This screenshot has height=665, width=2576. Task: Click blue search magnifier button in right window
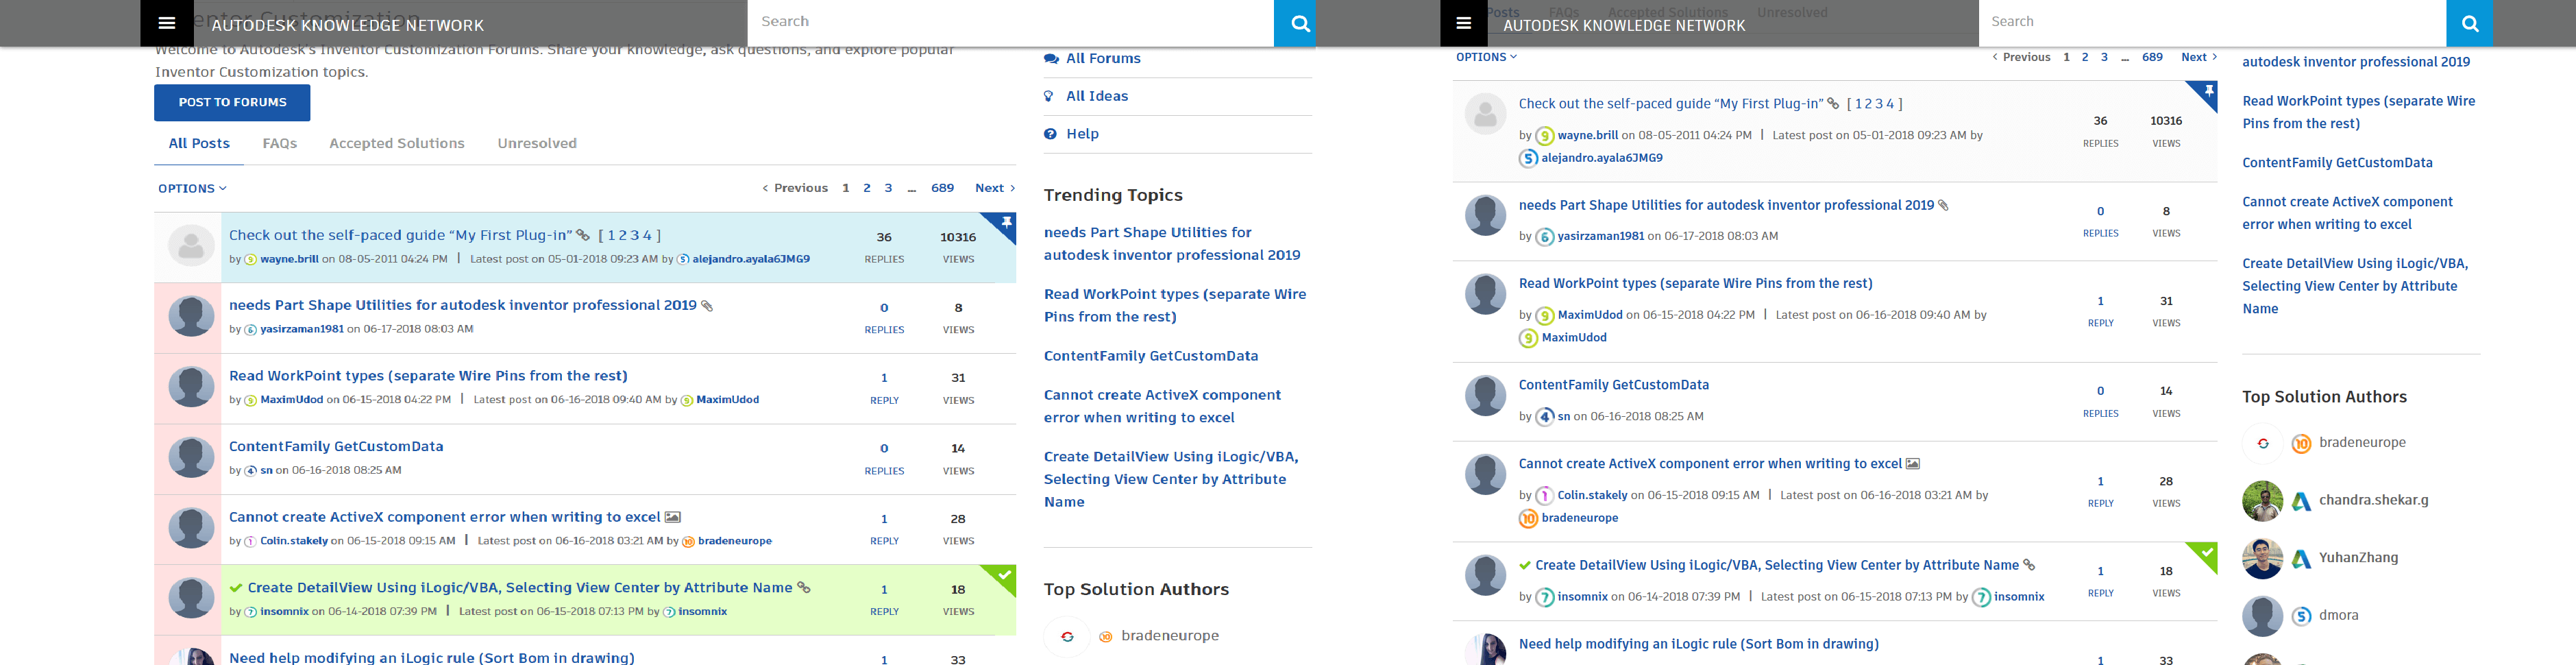tap(2470, 23)
